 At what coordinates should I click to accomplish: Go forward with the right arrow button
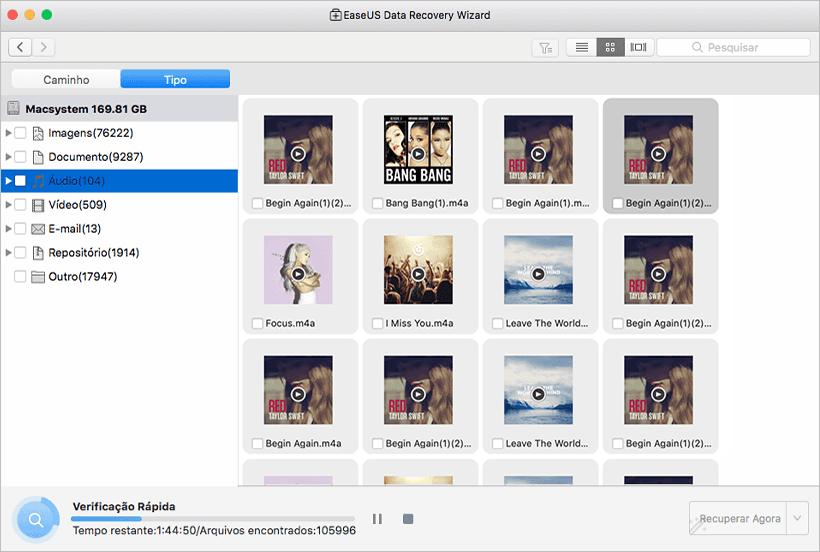43,48
